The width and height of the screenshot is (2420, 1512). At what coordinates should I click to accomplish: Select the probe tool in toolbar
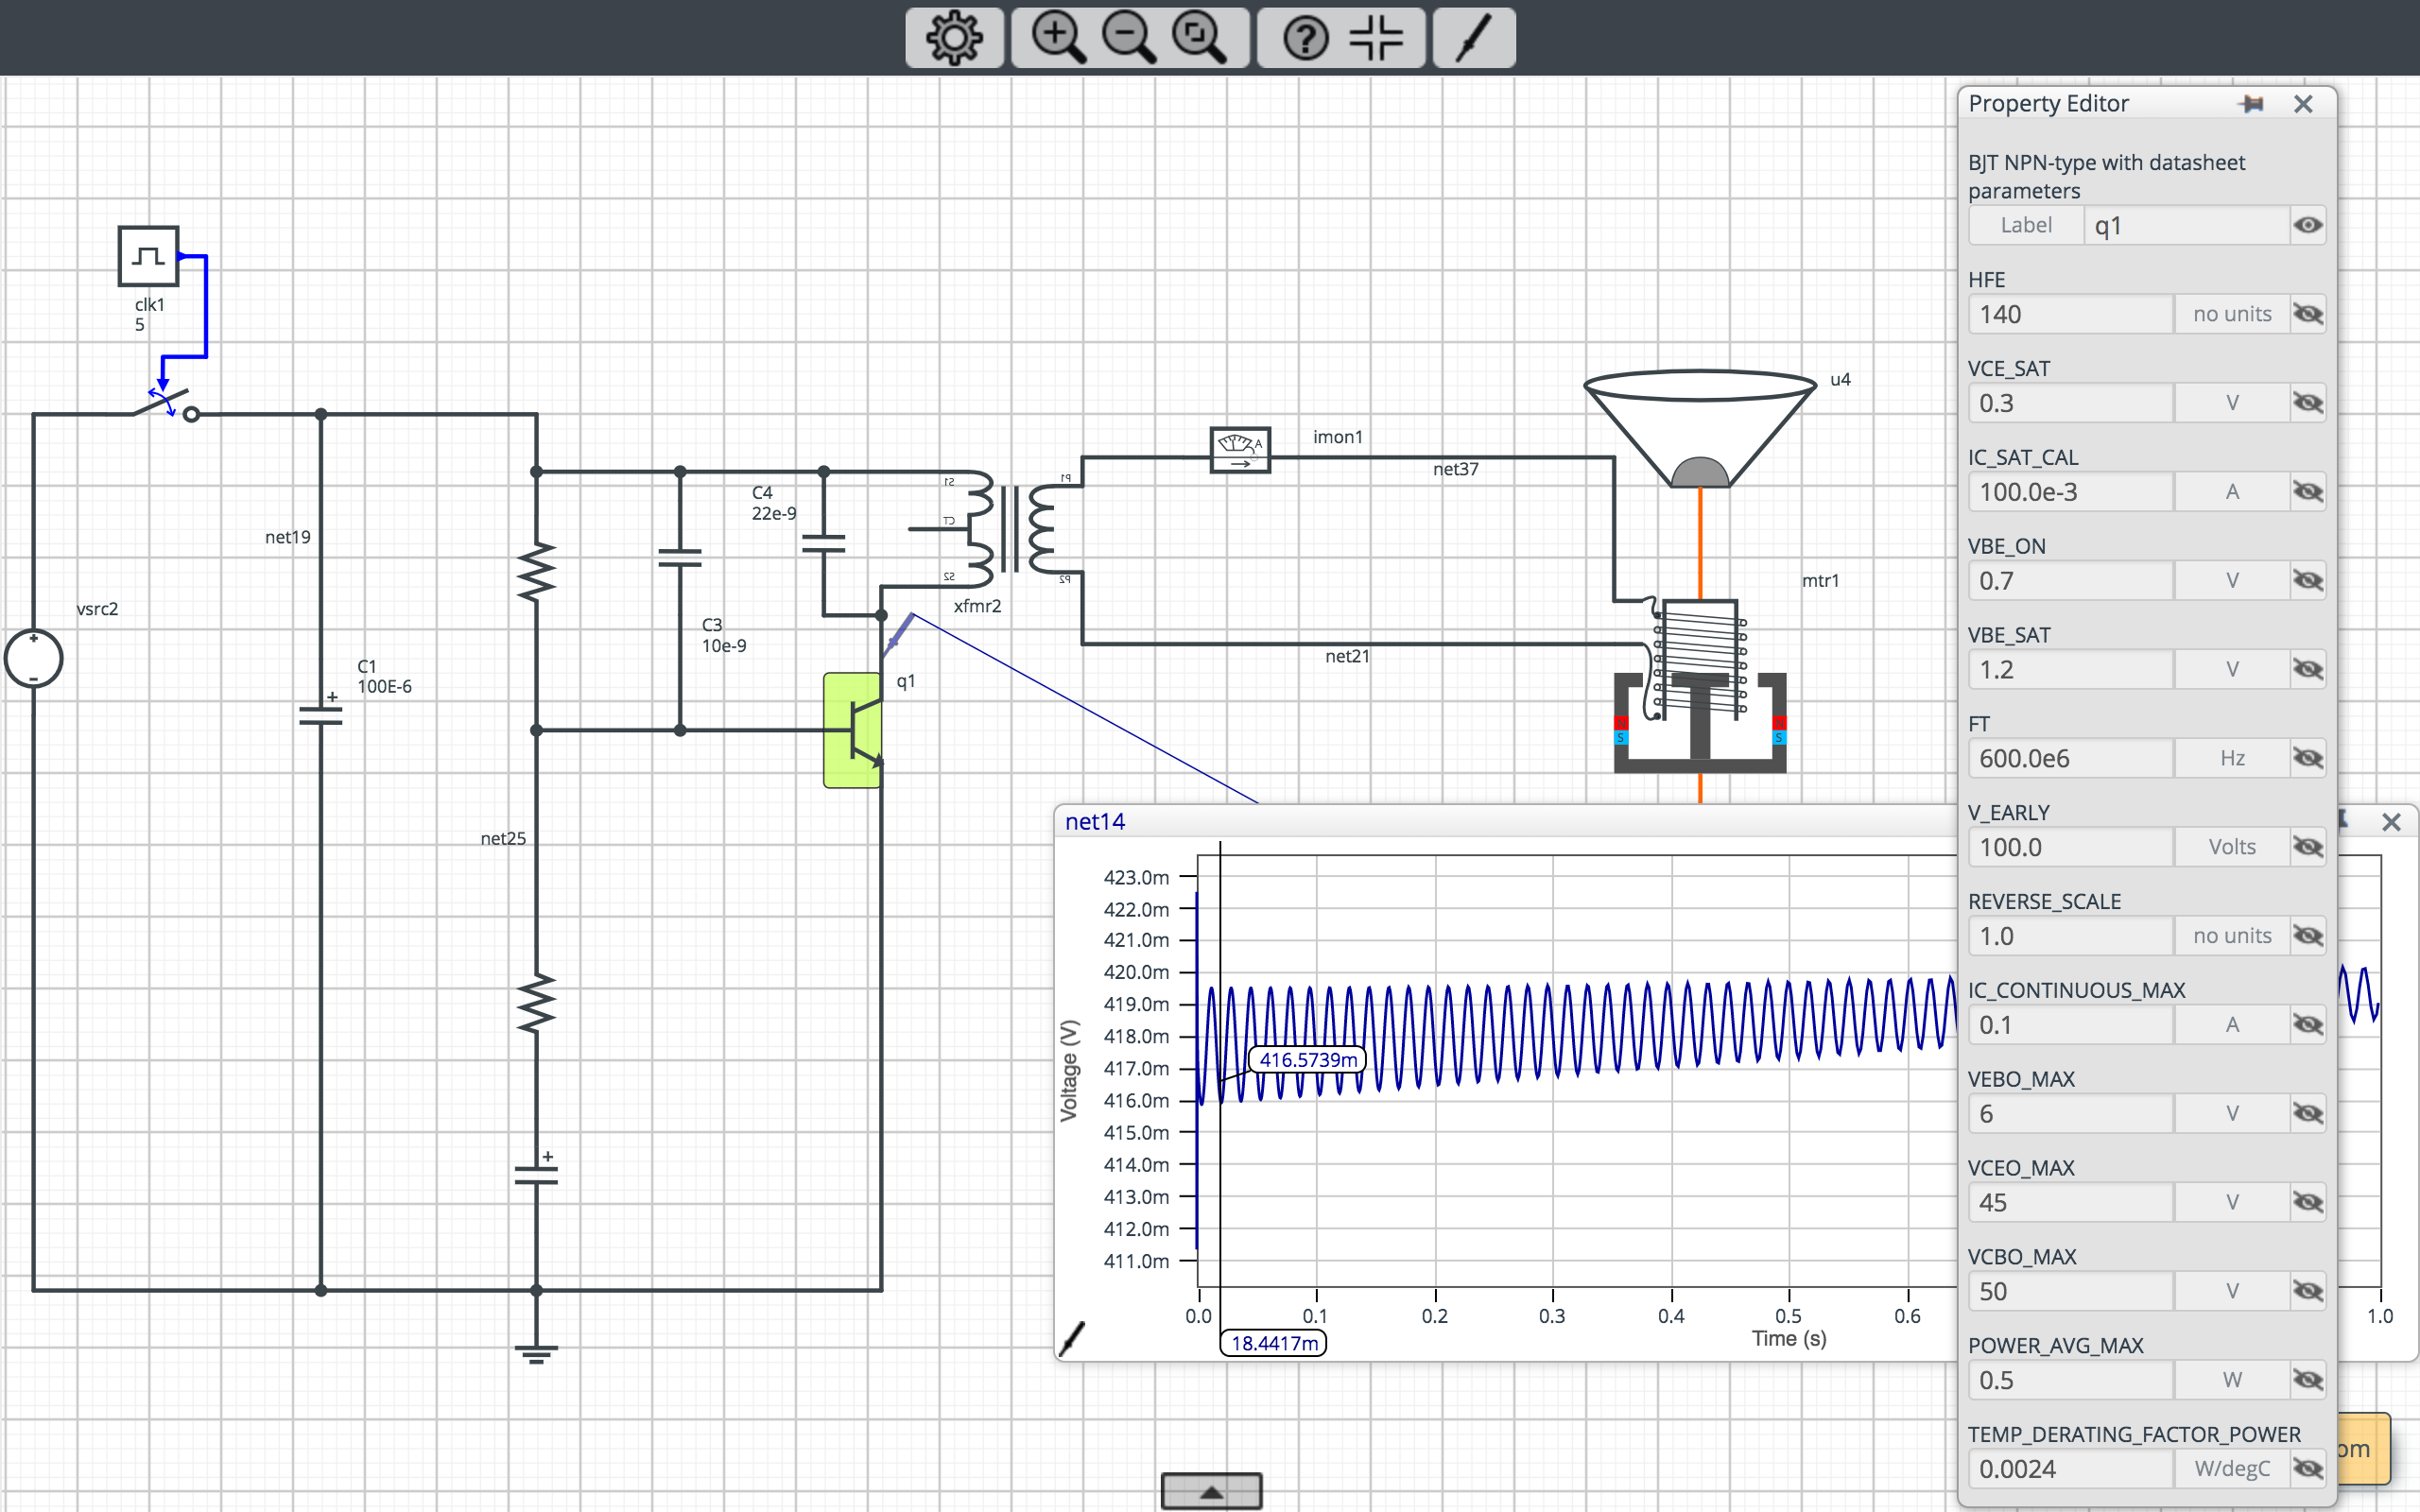[1473, 39]
